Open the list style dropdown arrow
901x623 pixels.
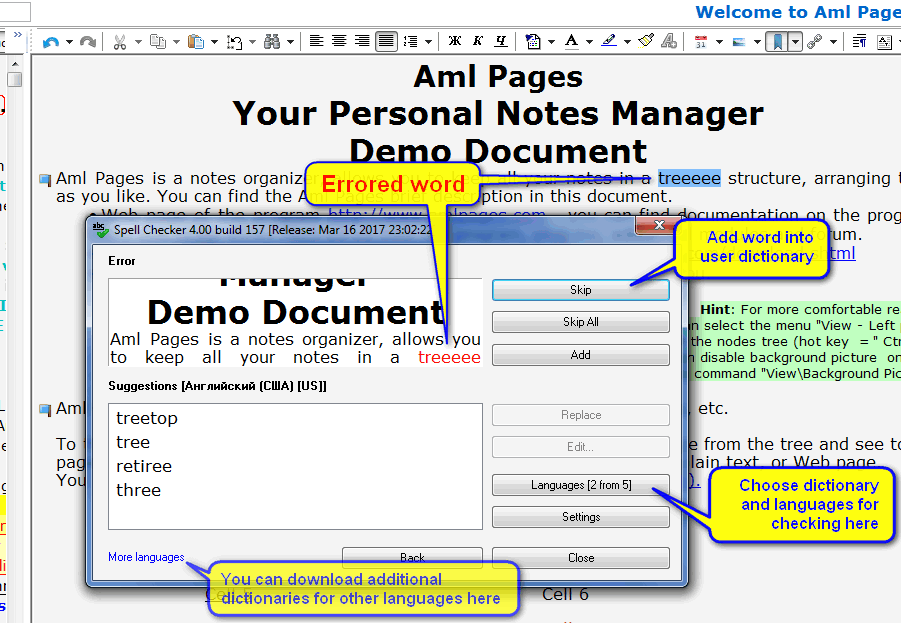428,42
